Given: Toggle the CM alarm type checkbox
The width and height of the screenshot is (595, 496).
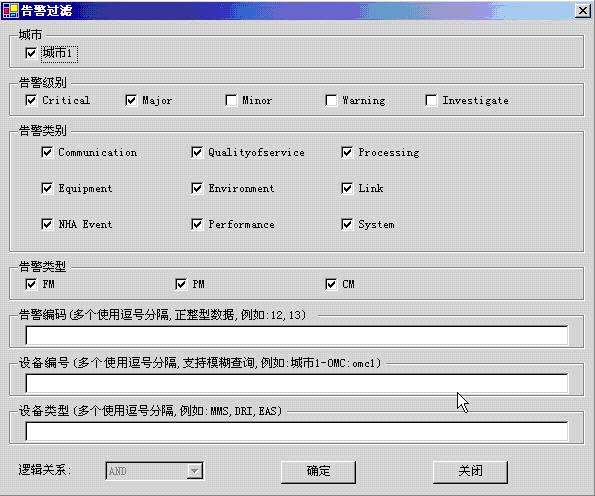Looking at the screenshot, I should pyautogui.click(x=331, y=284).
